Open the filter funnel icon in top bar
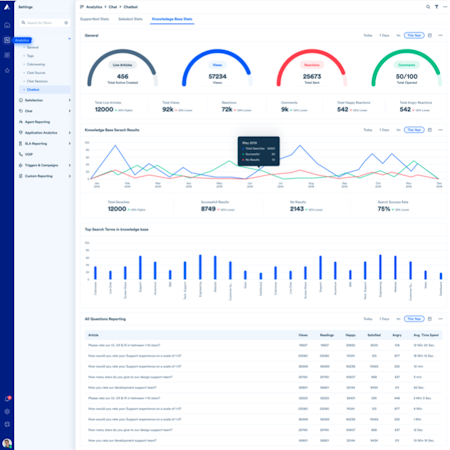This screenshot has height=450, width=450. point(436,7)
